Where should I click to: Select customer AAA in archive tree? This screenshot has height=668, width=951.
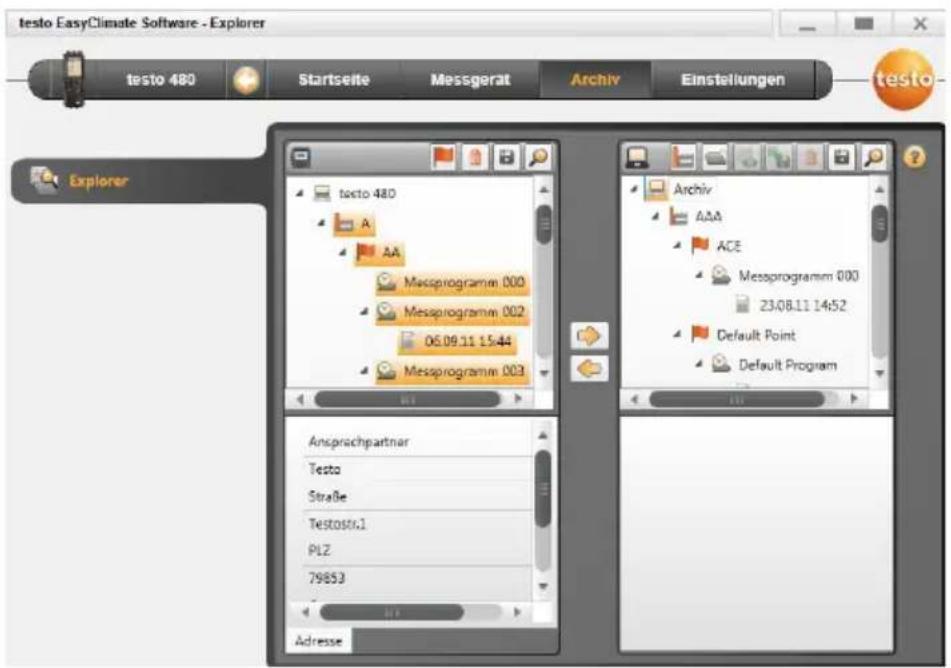[708, 216]
